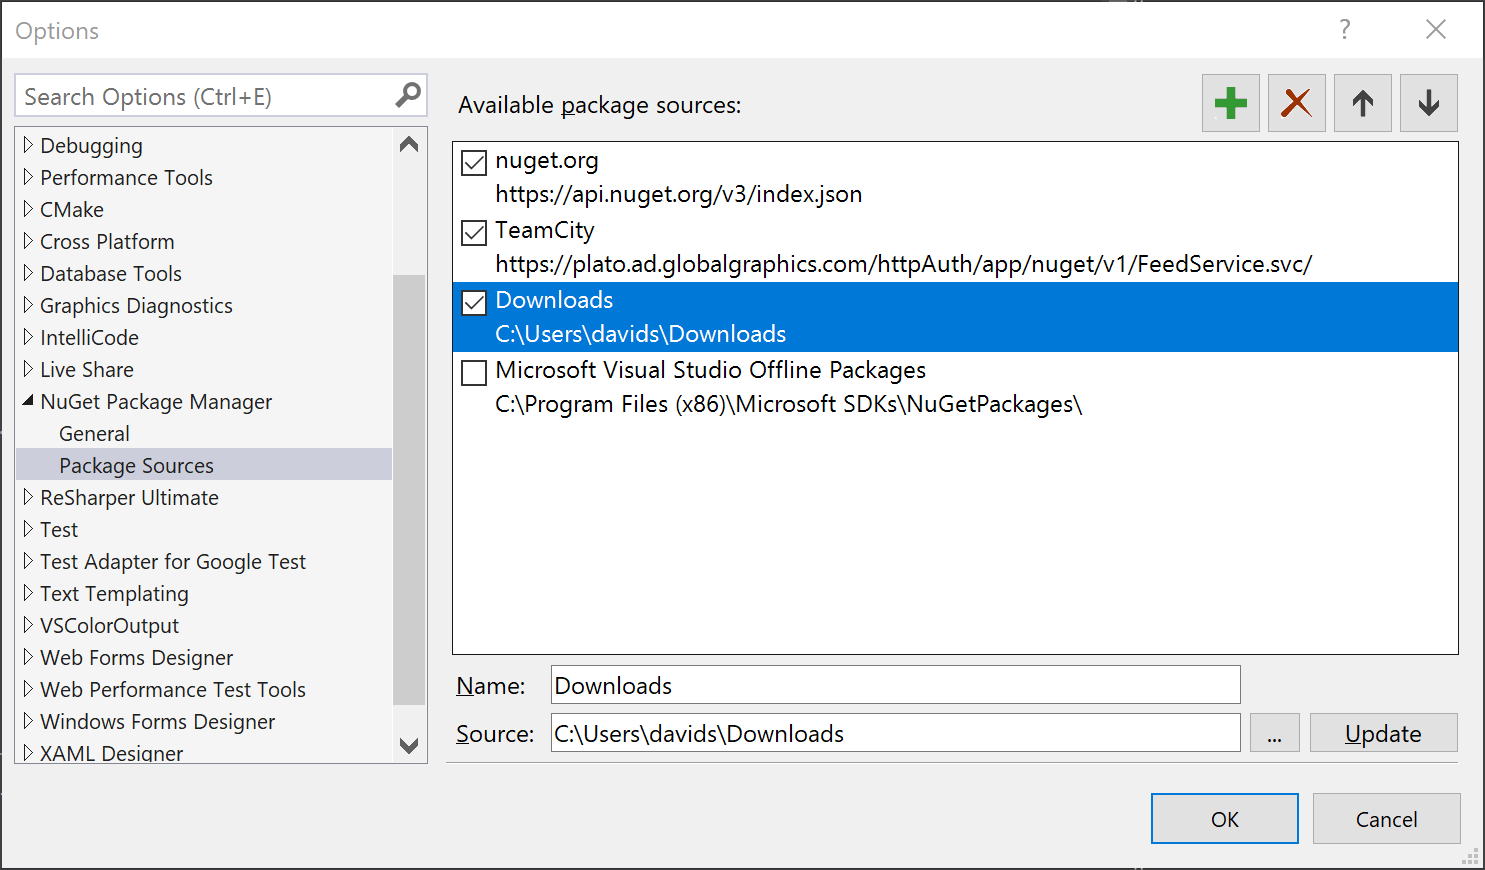Viewport: 1485px width, 870px height.
Task: Uncheck the nuget.org package source
Action: click(x=474, y=163)
